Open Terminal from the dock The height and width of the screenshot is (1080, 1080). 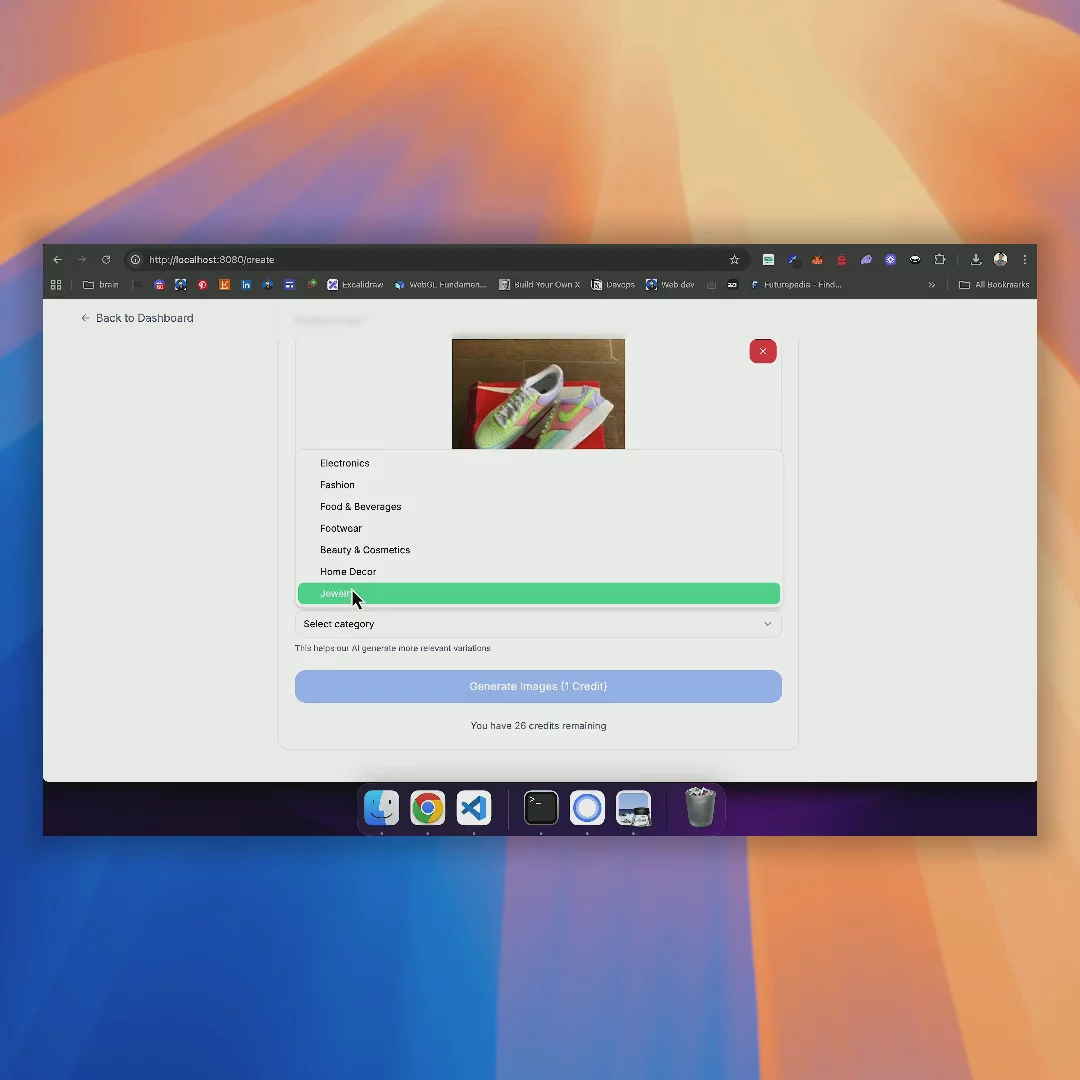(x=541, y=808)
